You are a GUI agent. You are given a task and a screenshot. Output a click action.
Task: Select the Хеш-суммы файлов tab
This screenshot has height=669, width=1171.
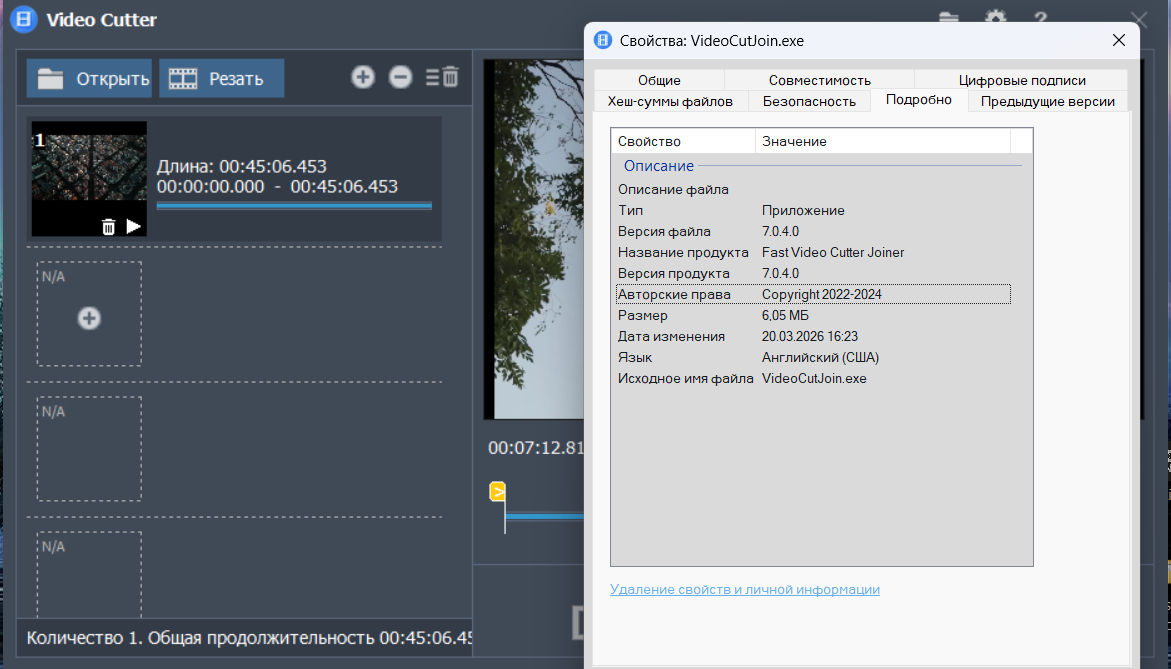coord(671,101)
